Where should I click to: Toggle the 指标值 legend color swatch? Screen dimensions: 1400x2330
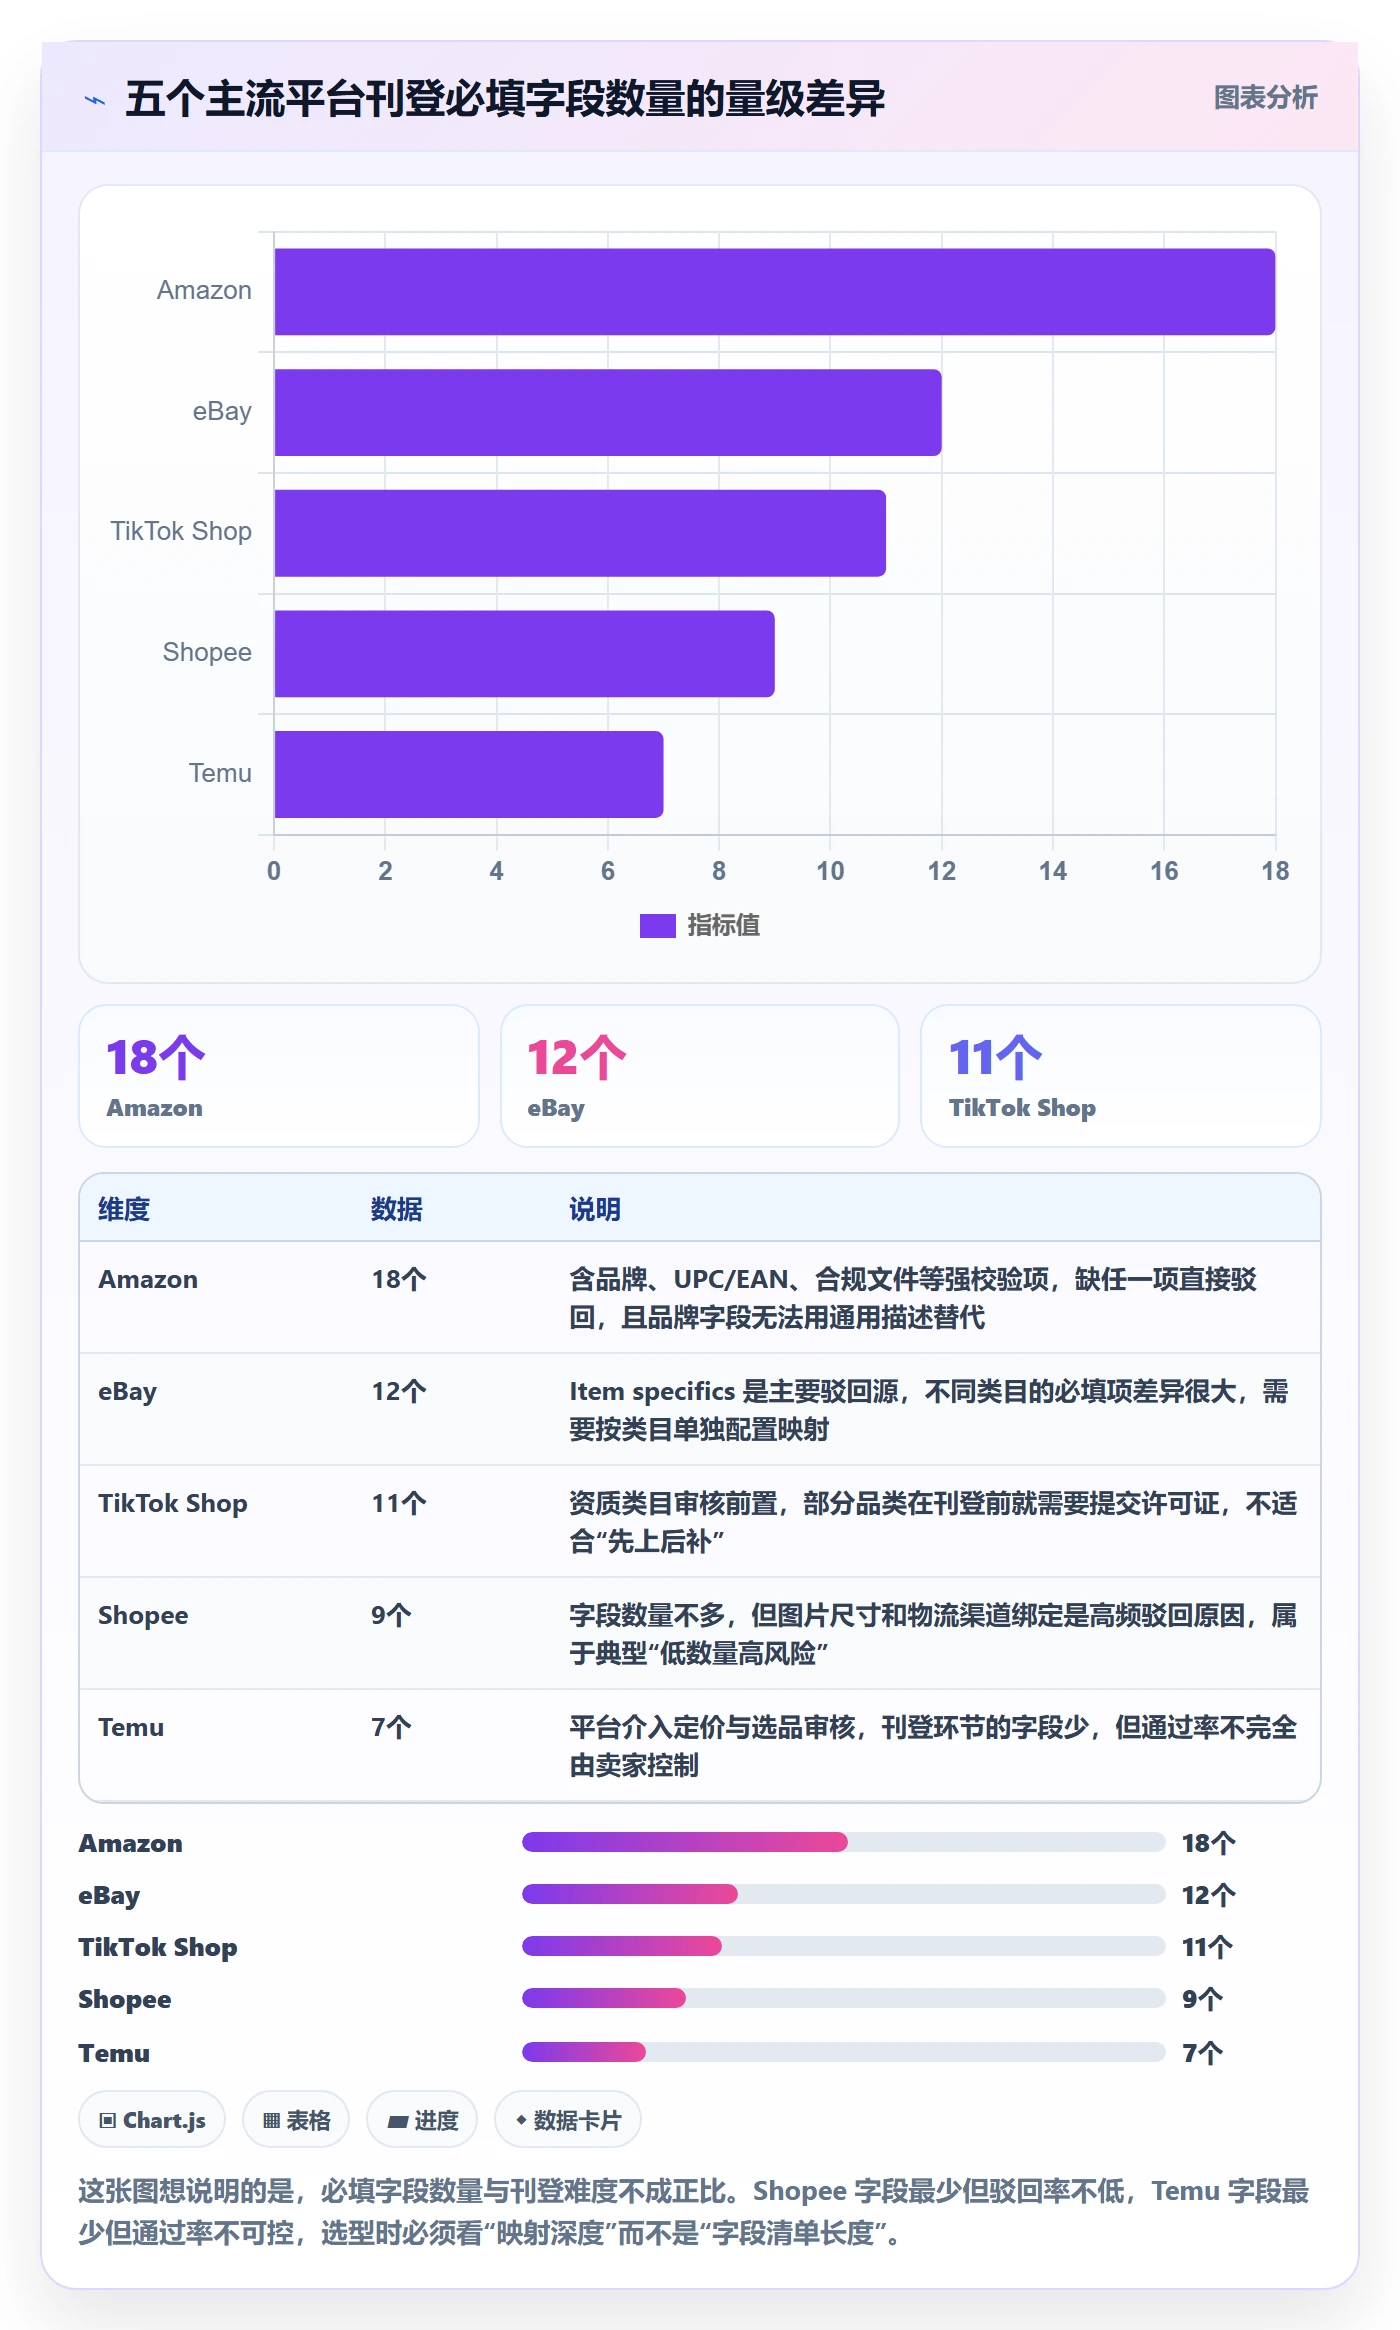657,926
